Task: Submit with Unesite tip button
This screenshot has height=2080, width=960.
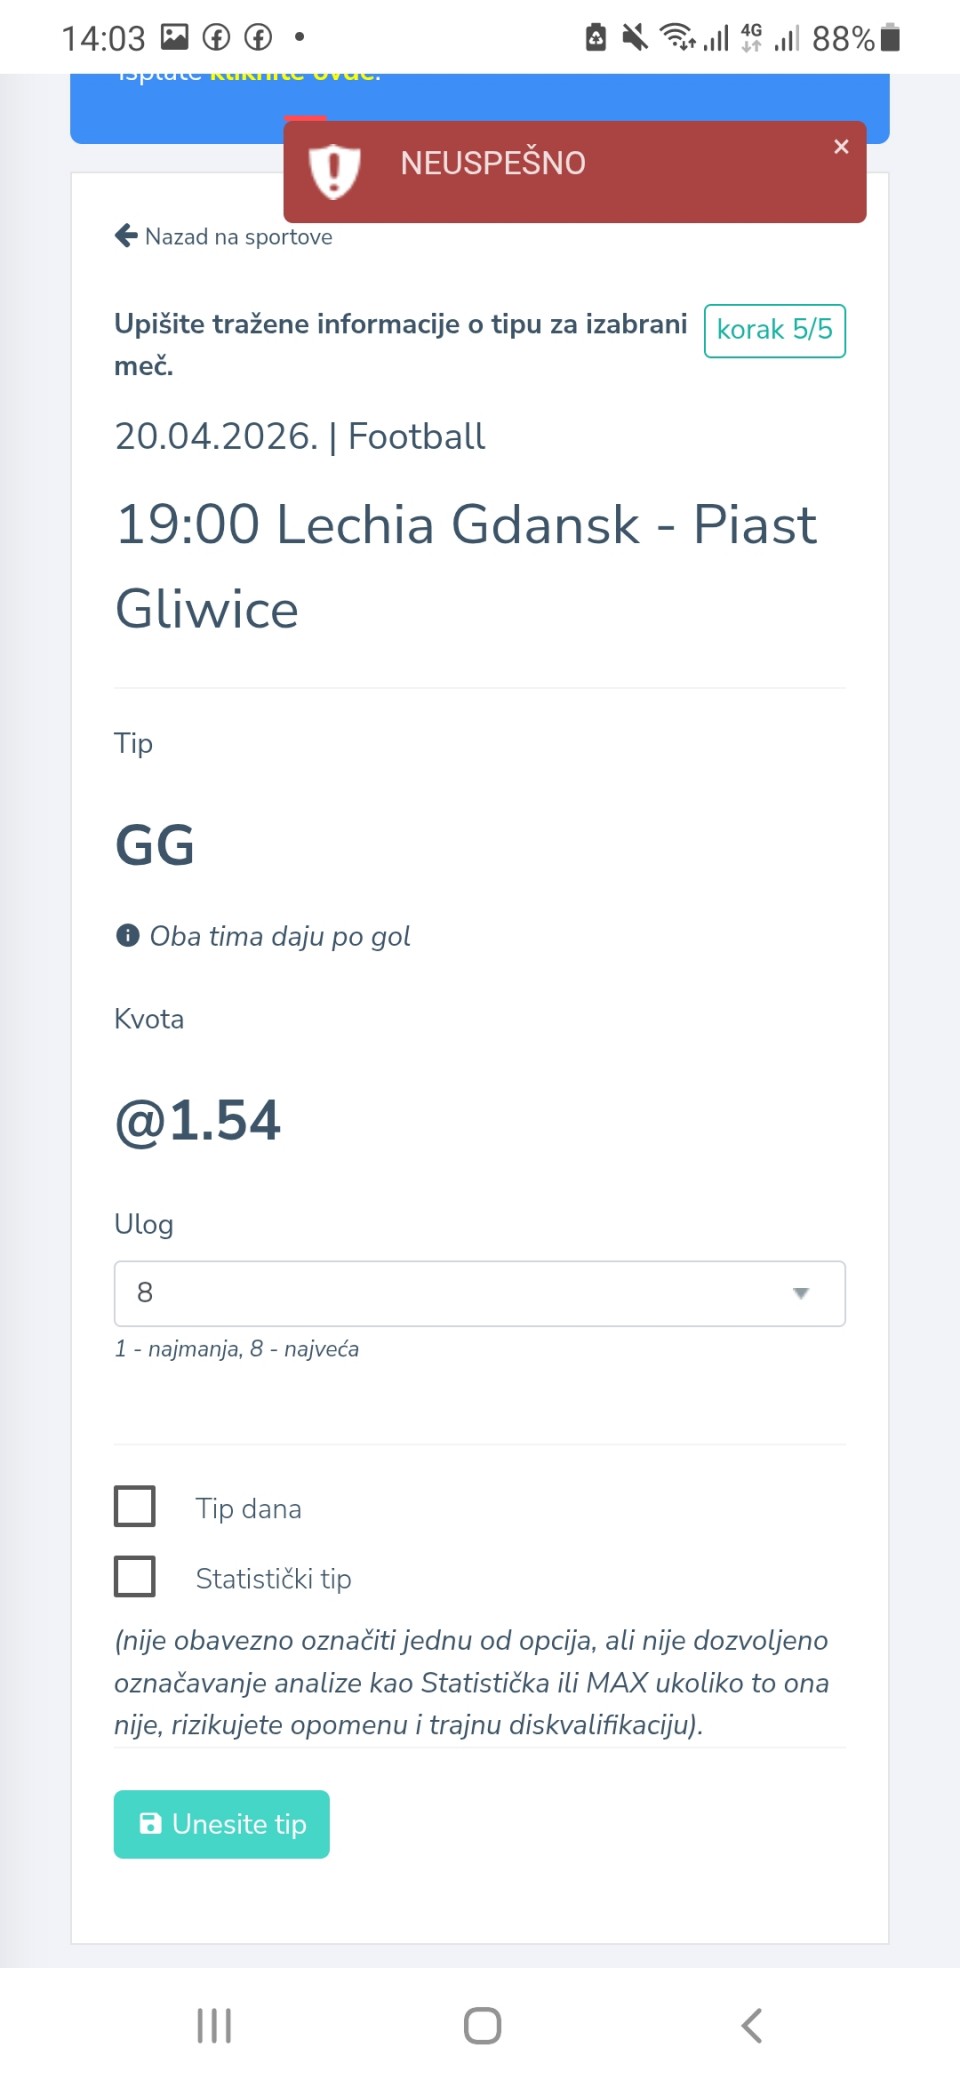Action: click(222, 1824)
